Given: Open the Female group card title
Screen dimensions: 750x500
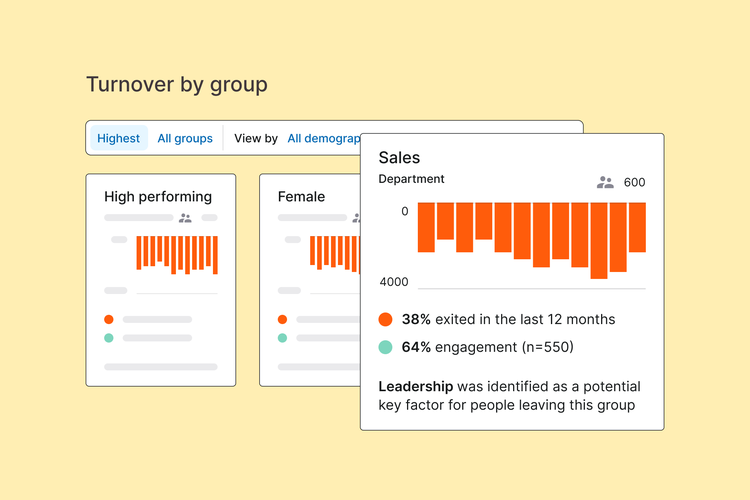Looking at the screenshot, I should click(301, 197).
